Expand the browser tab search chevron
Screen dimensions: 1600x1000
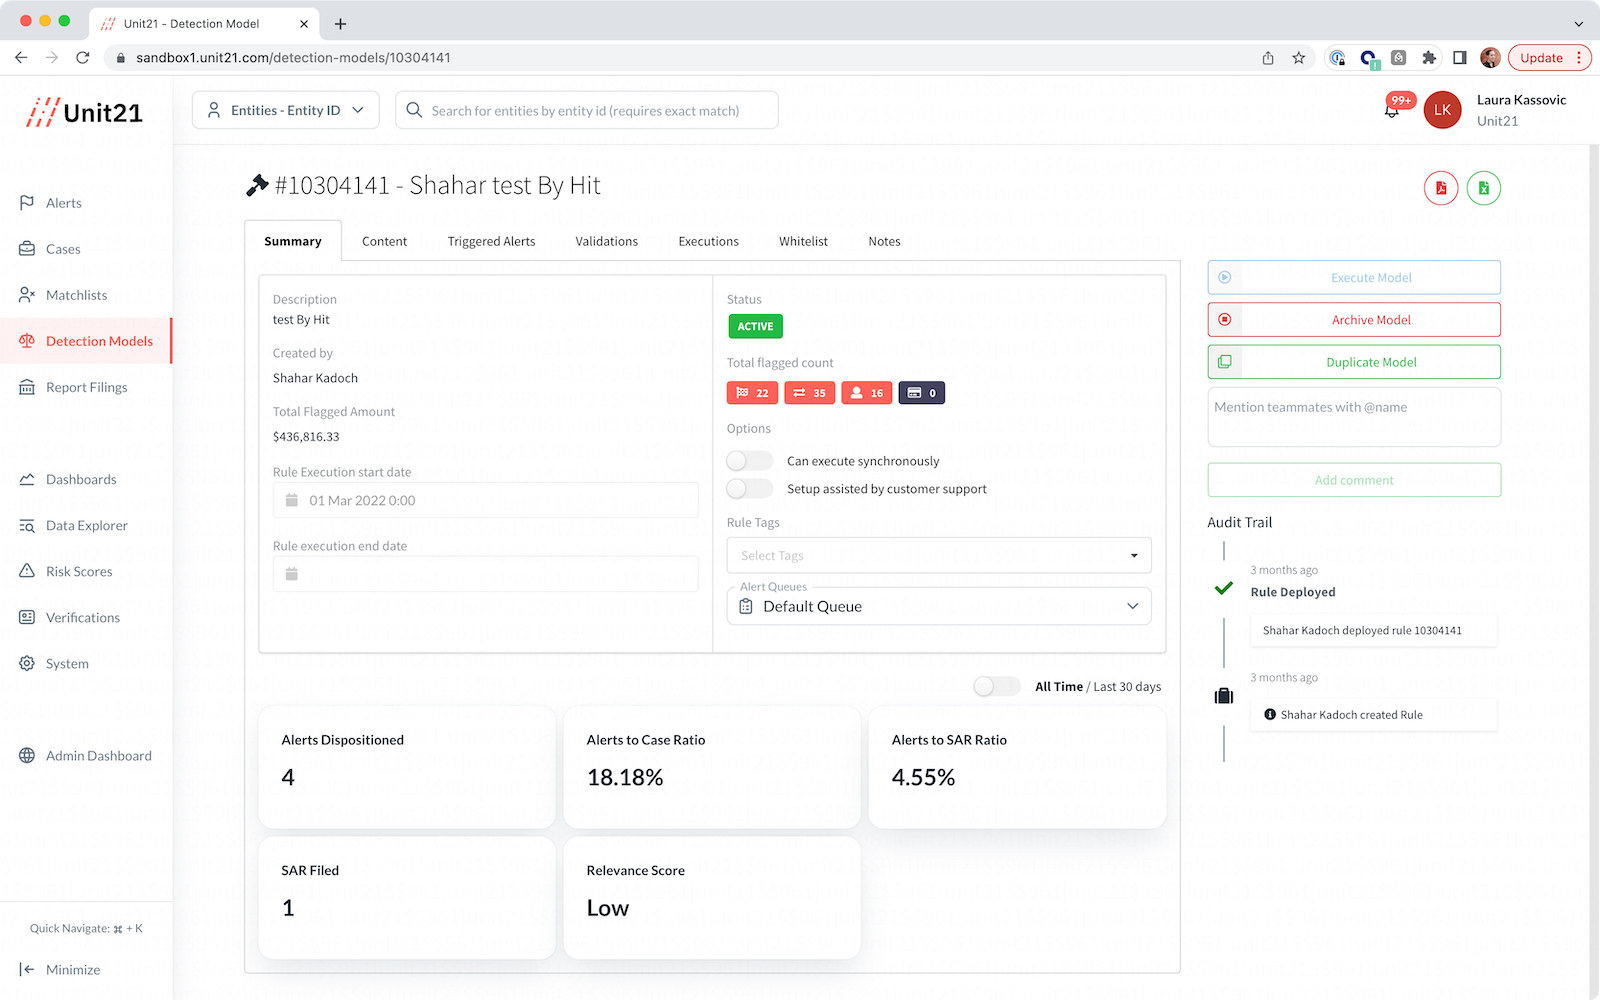click(x=1579, y=24)
